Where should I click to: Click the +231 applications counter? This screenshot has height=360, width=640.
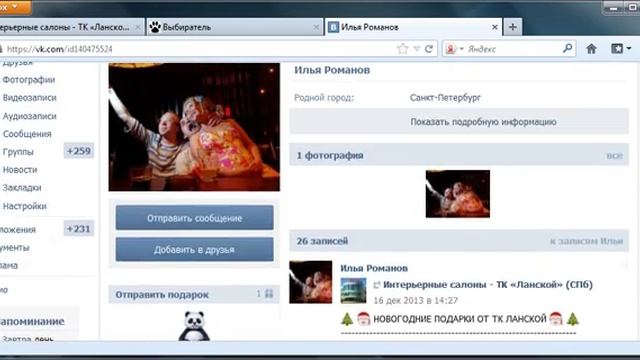(79, 229)
